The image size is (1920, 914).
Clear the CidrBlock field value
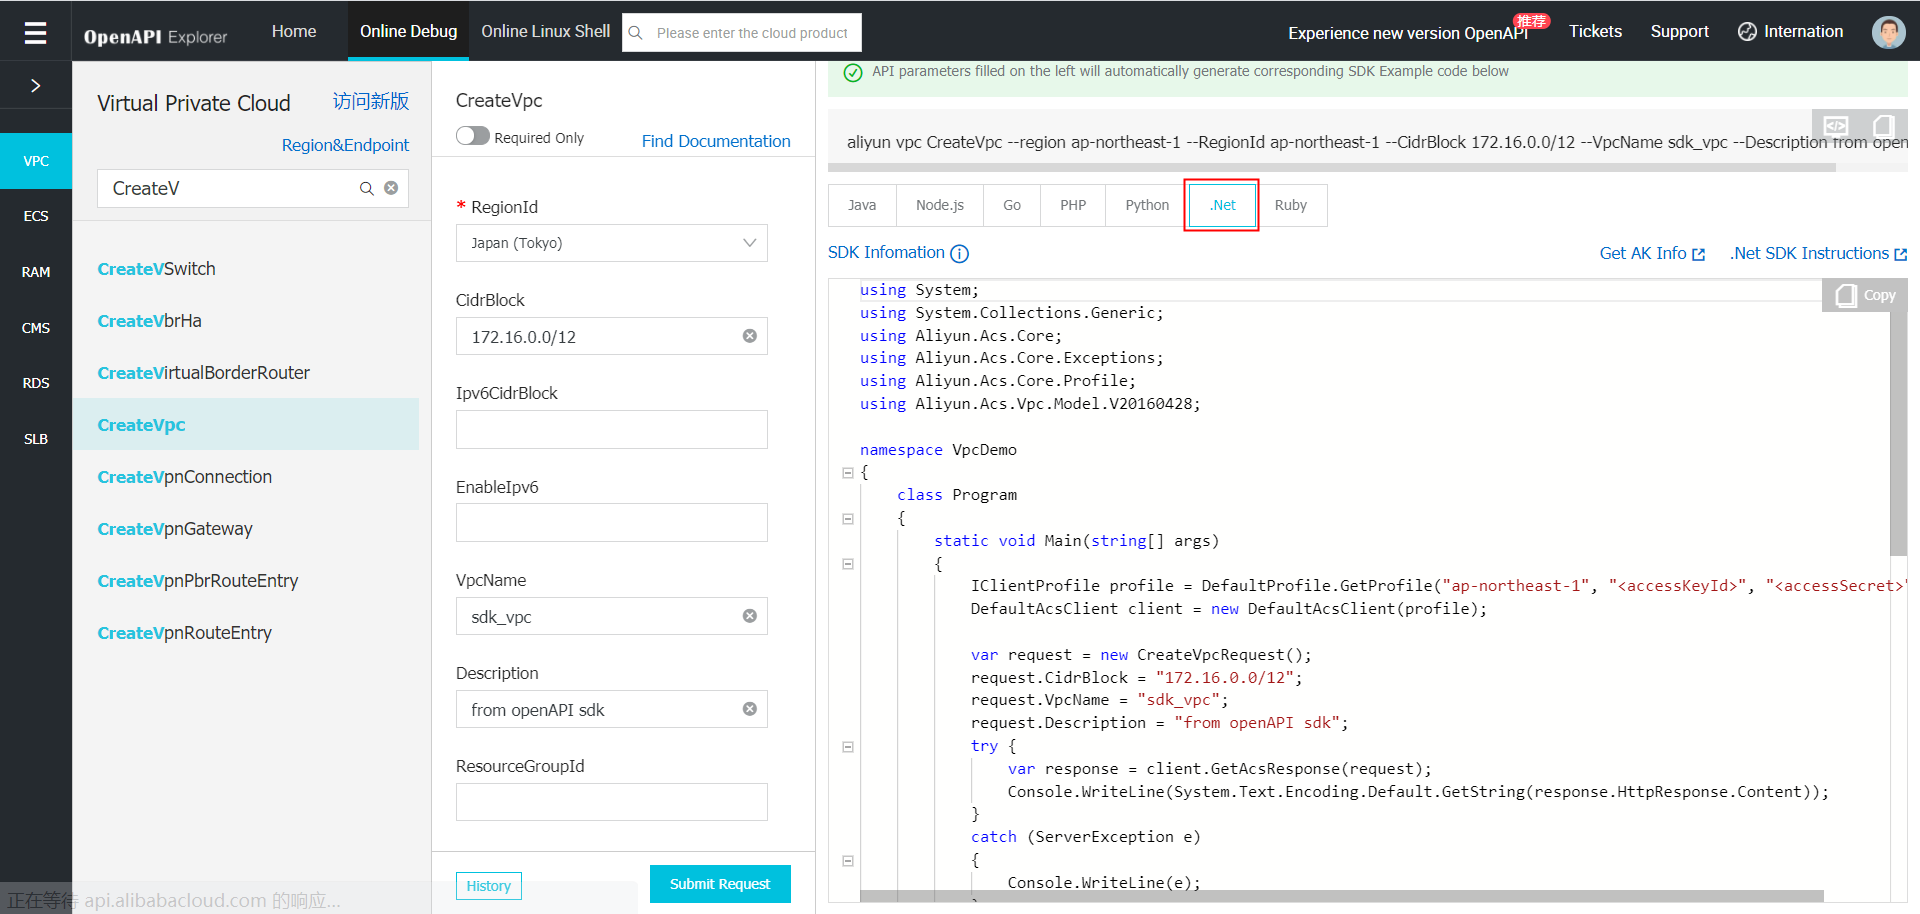point(750,336)
